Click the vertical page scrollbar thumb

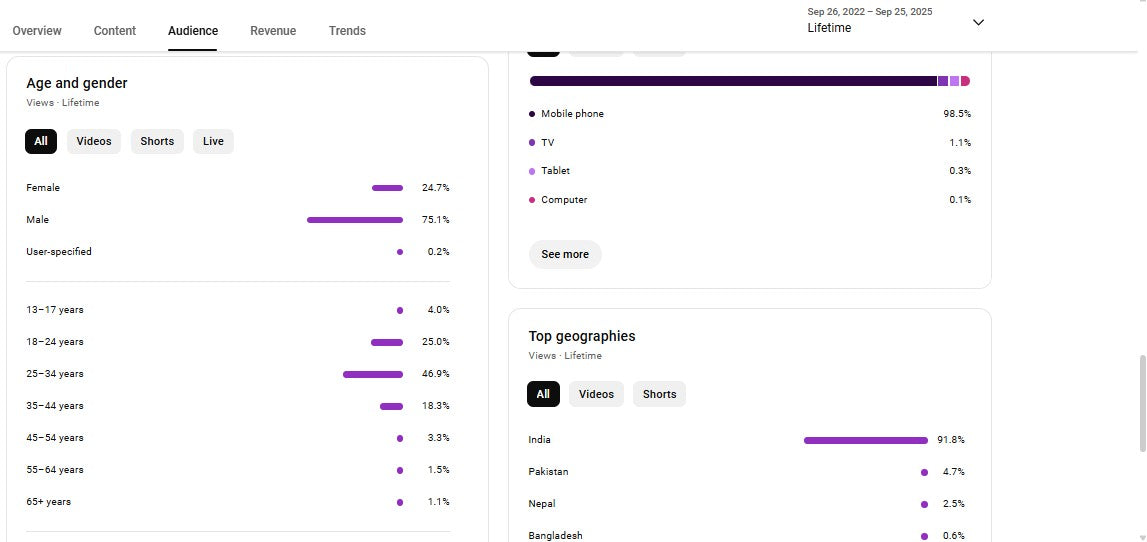1141,402
